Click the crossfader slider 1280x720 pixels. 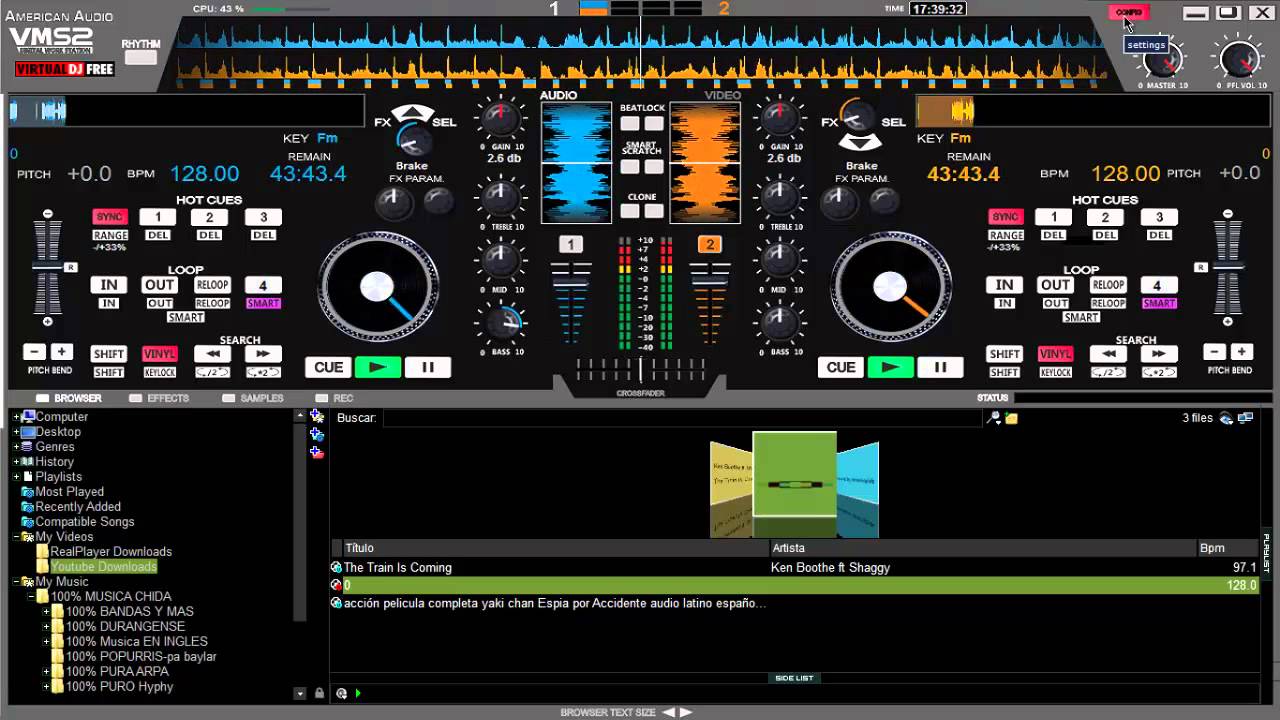(640, 368)
